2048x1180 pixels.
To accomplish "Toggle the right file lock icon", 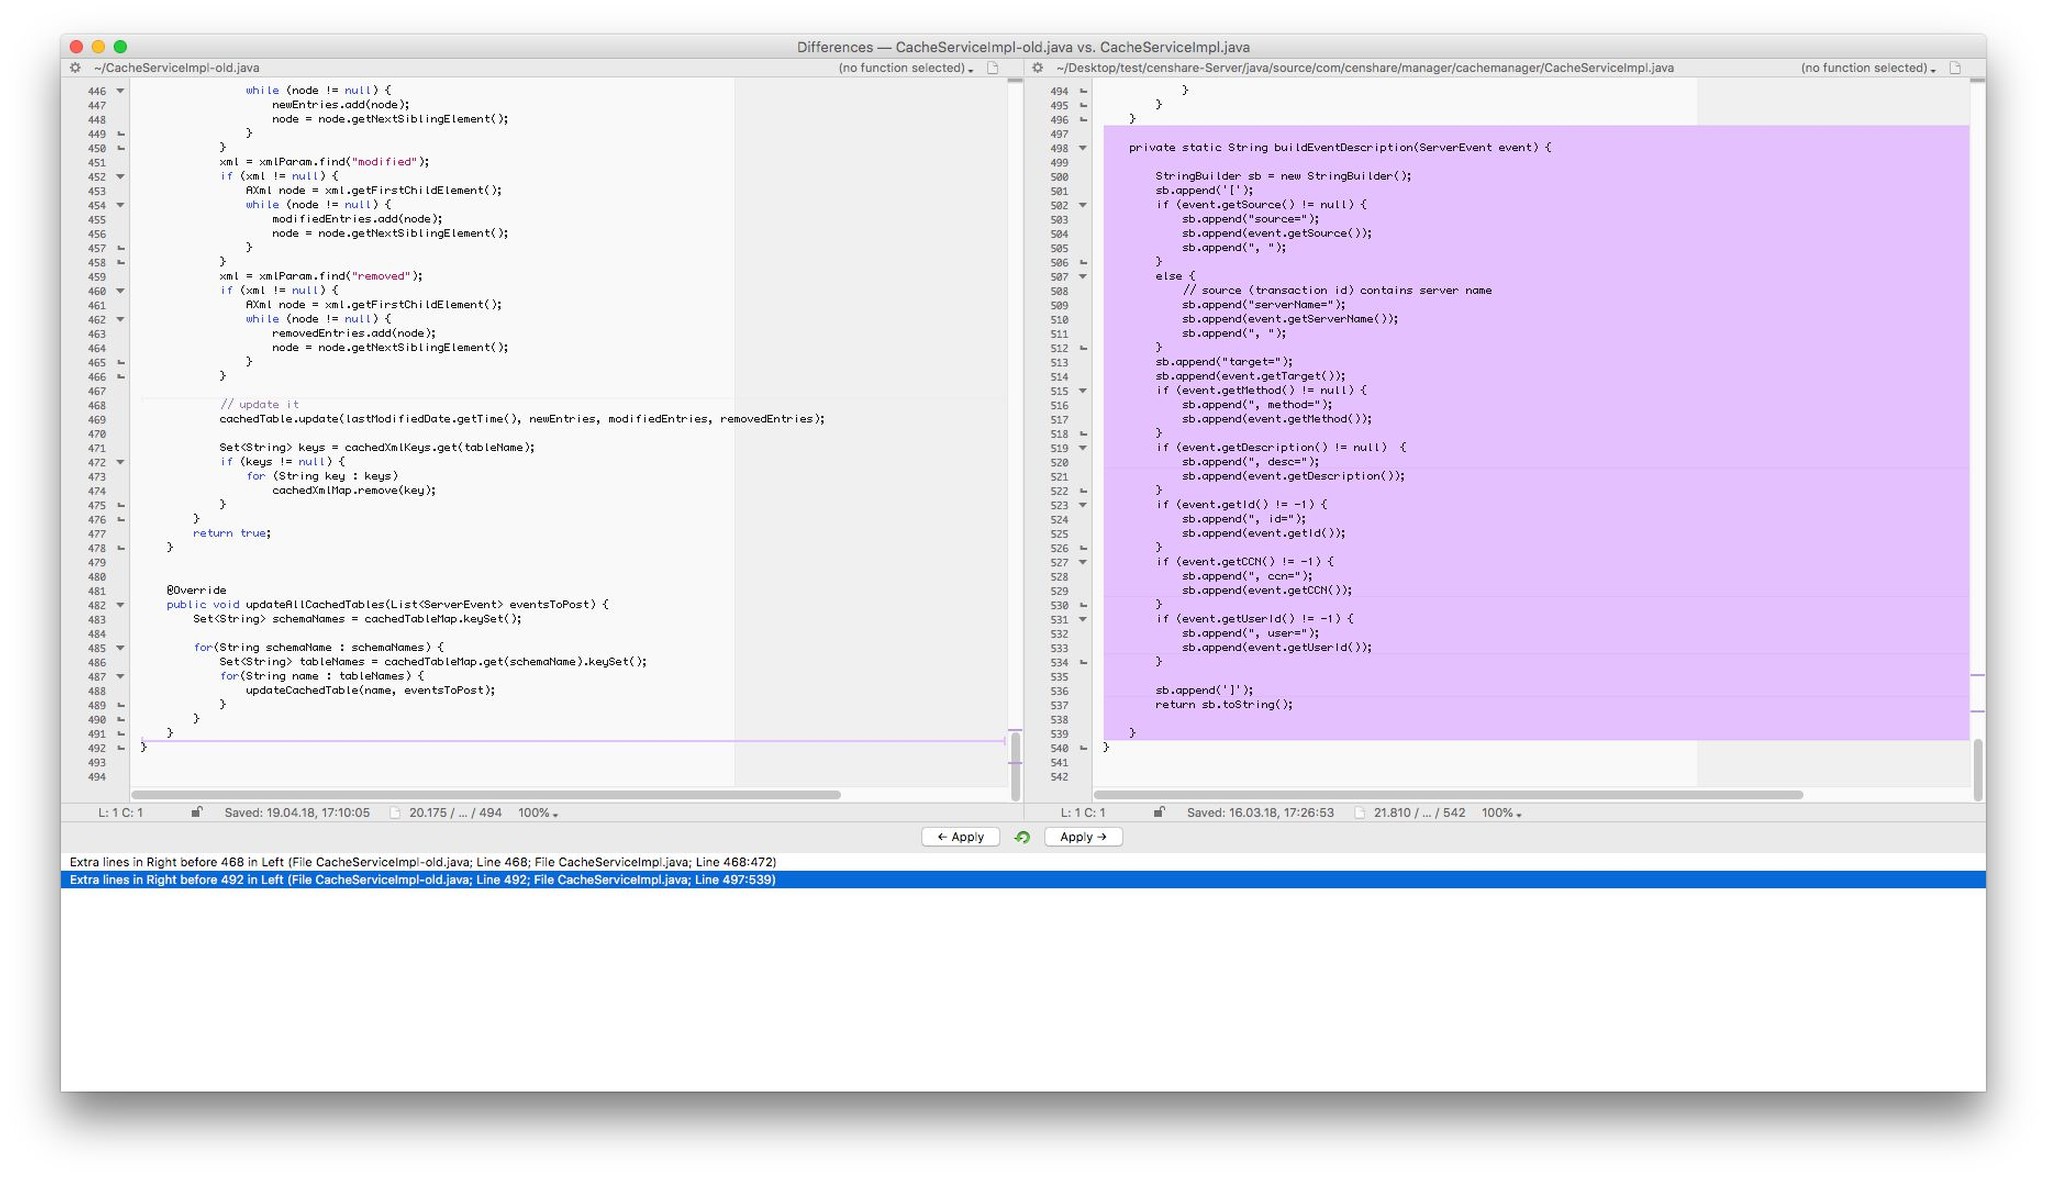I will (x=1159, y=813).
